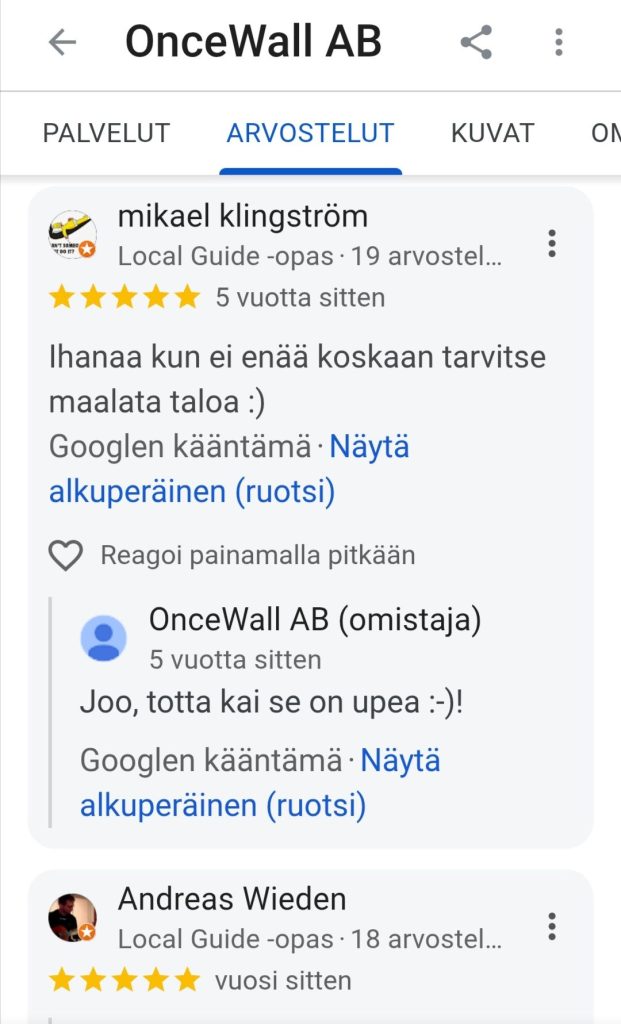The width and height of the screenshot is (621, 1024).
Task: Tap the OnceWall AB owner avatar
Action: tap(104, 639)
